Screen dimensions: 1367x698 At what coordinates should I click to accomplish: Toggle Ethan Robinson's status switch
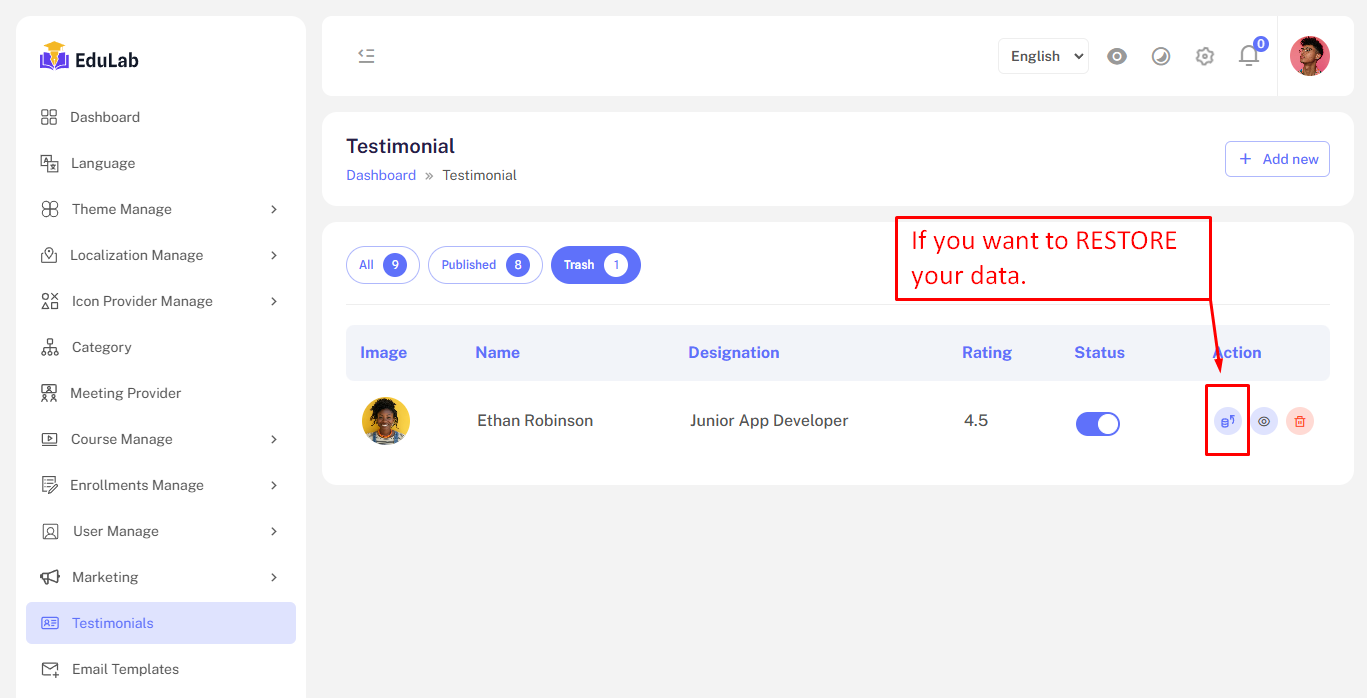click(1098, 424)
